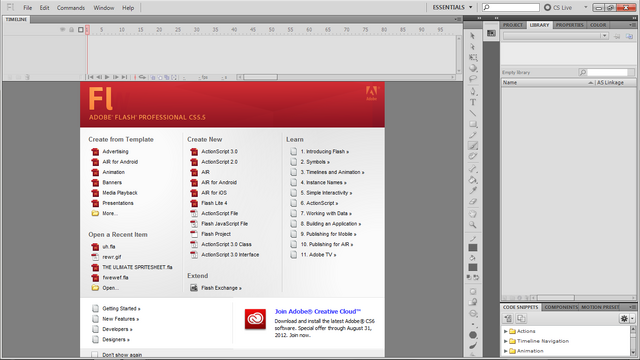Image resolution: width=640 pixels, height=360 pixels.
Task: Select the Selection (arrow) tool
Action: (473, 36)
